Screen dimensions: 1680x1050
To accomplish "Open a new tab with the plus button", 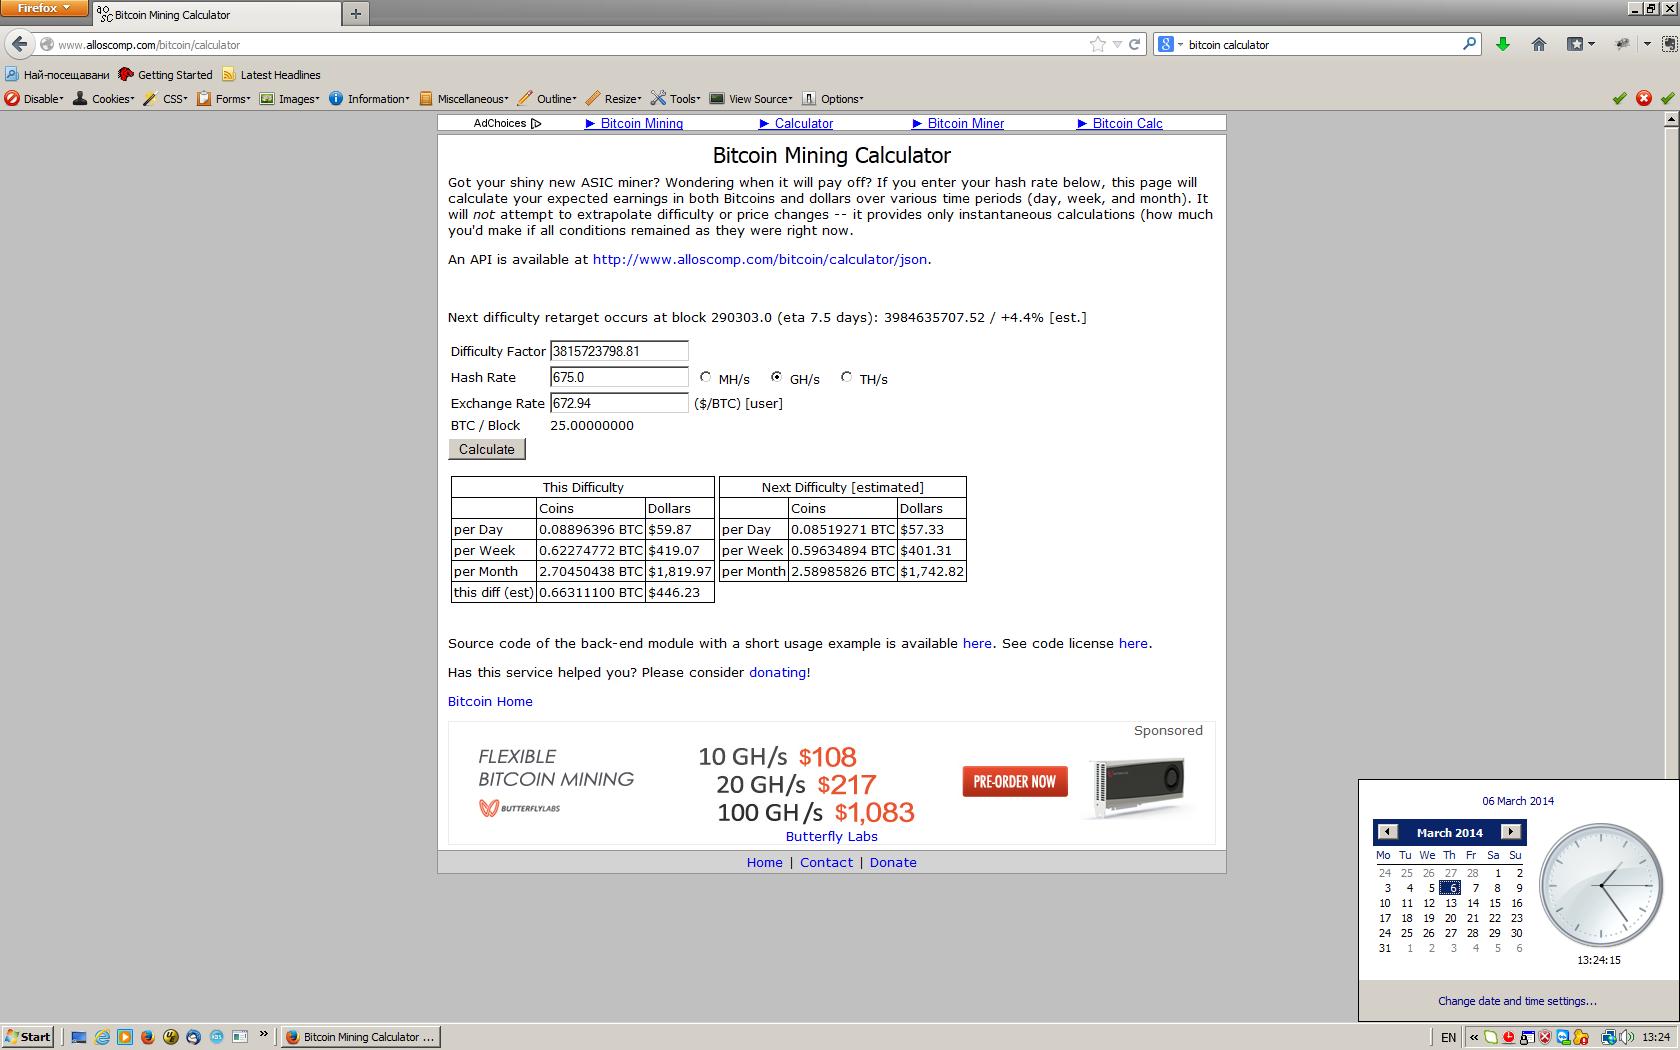I will click(355, 14).
